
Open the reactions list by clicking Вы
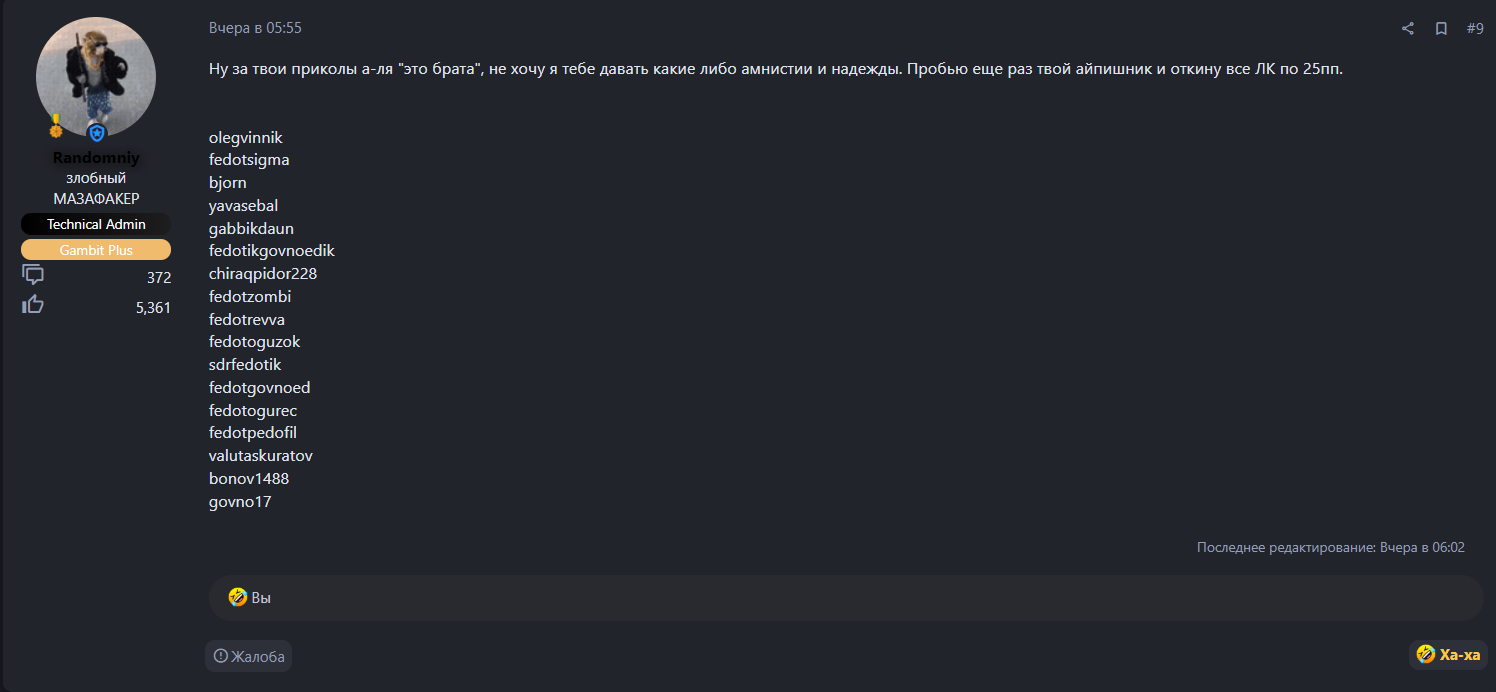261,598
